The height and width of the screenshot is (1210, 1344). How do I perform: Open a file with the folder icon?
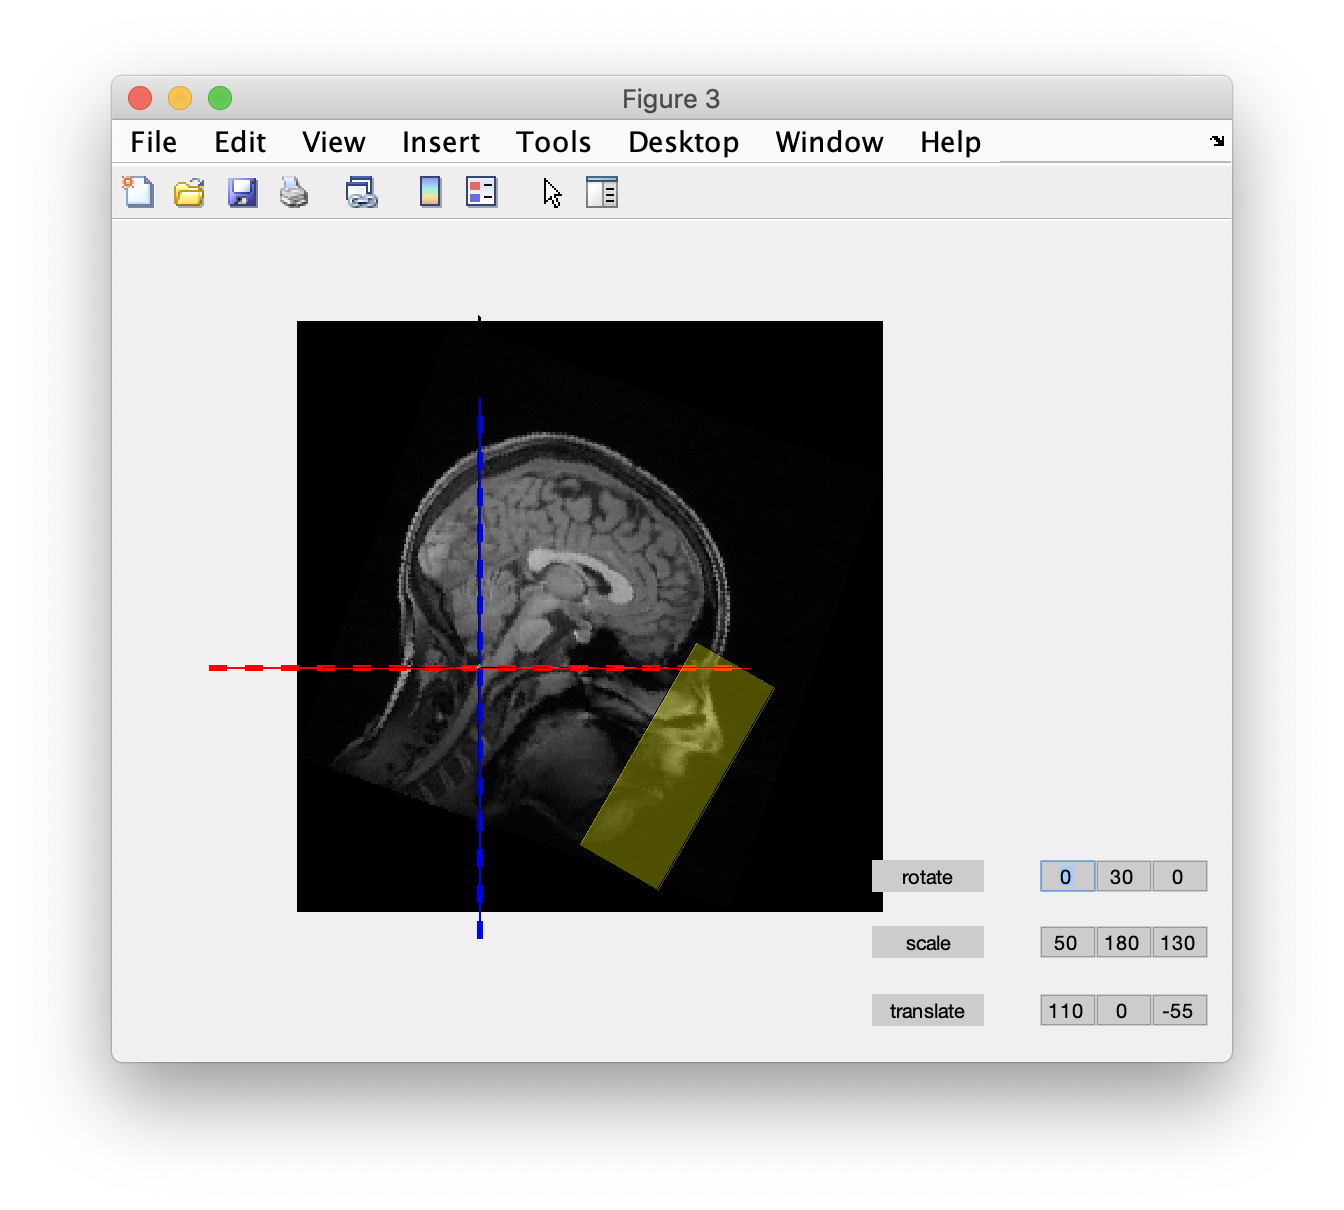click(189, 191)
